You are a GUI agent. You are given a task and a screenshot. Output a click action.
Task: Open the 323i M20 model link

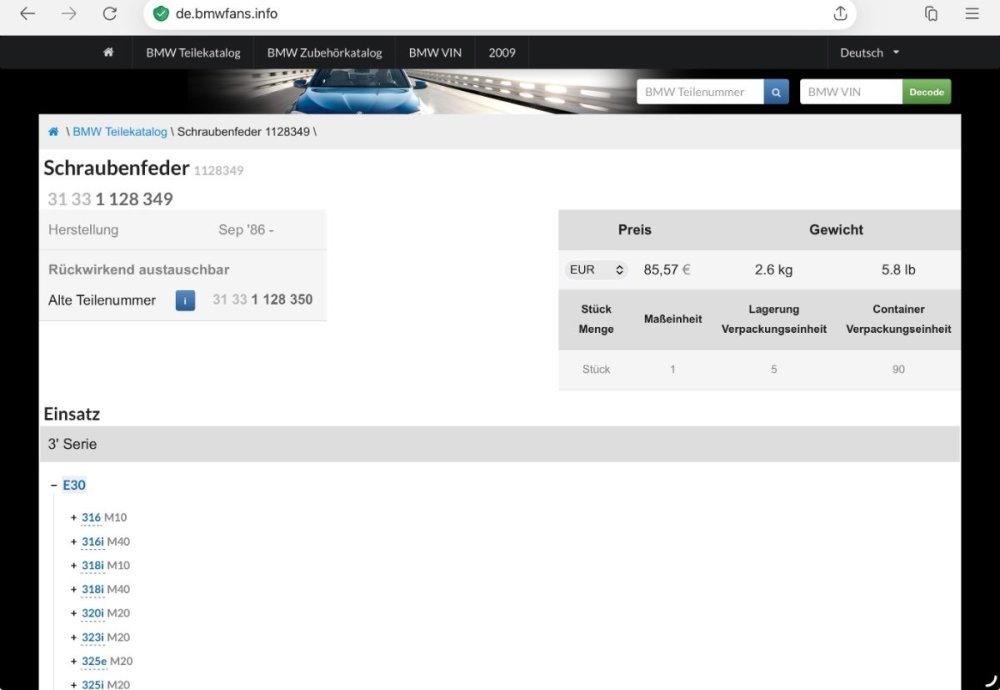(92, 637)
